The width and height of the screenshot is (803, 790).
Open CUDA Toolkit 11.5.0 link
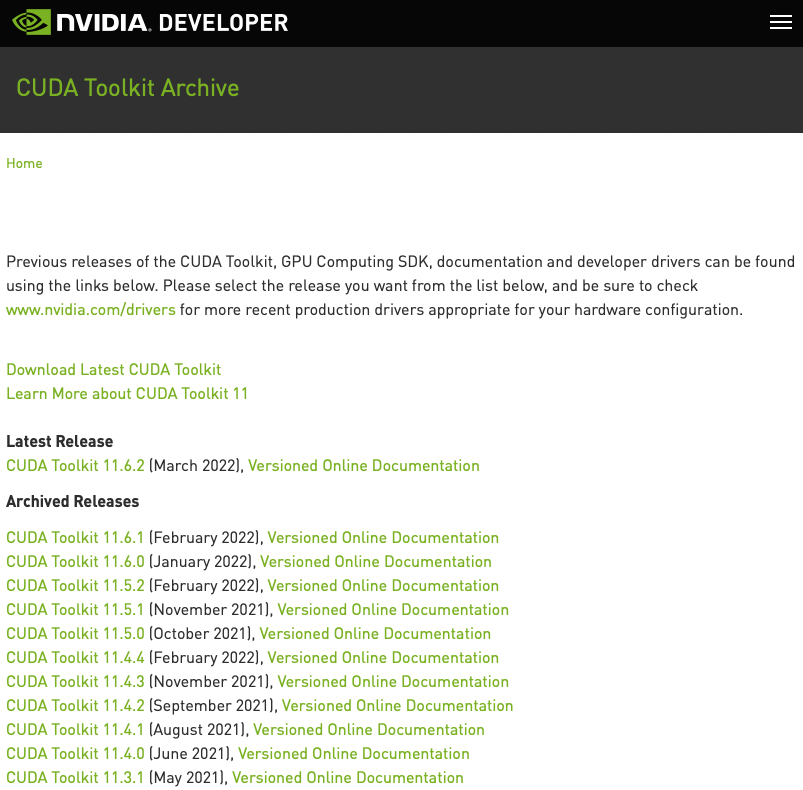[x=75, y=634]
